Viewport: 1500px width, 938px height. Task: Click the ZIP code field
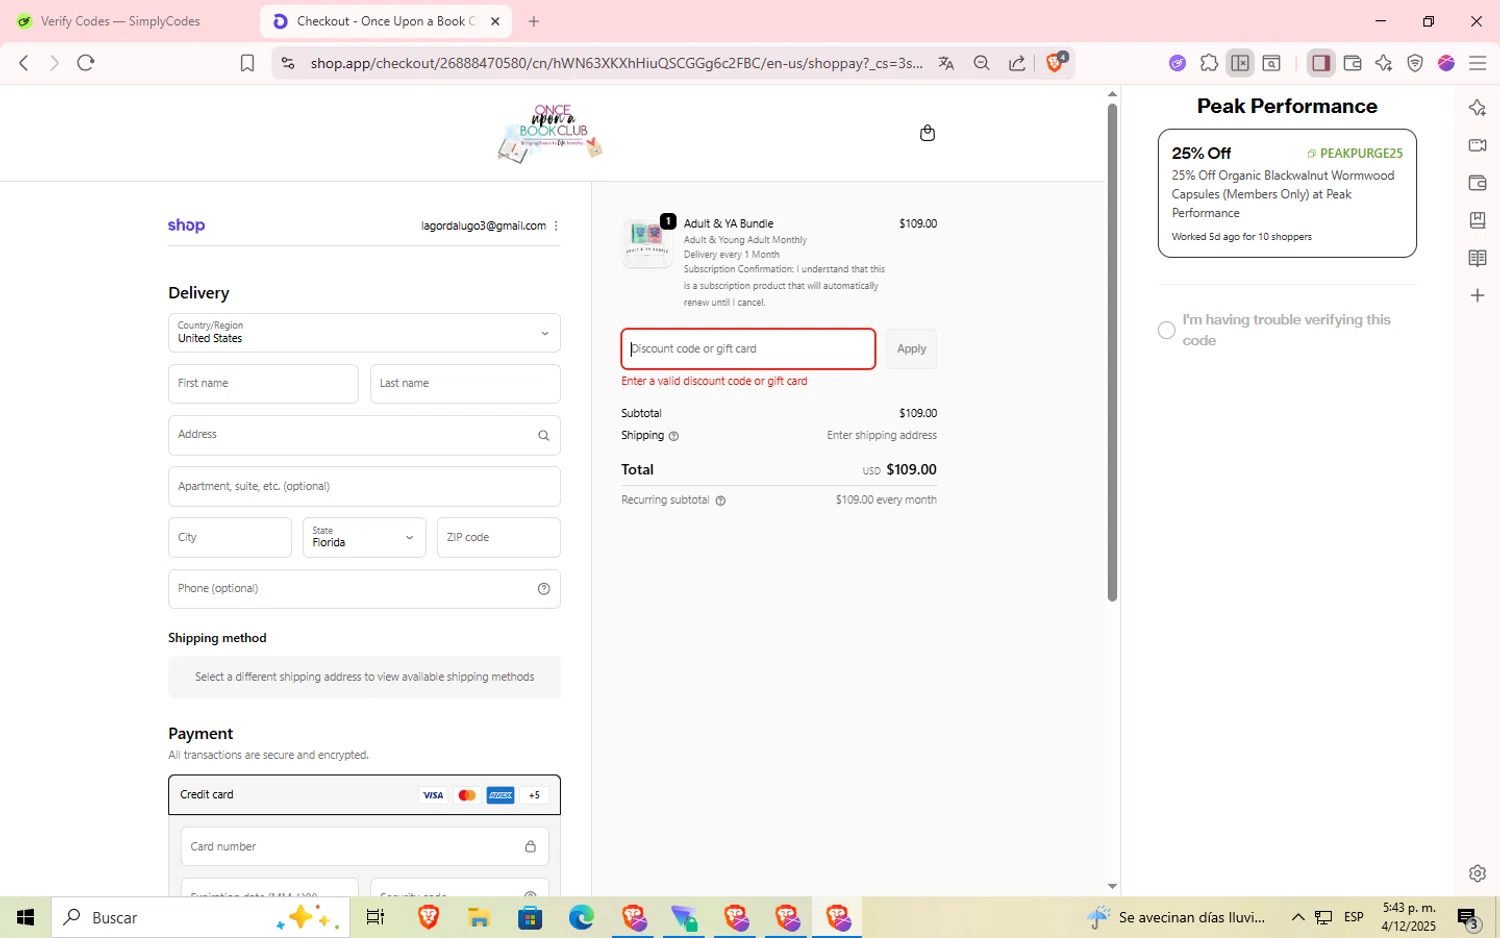coord(498,537)
